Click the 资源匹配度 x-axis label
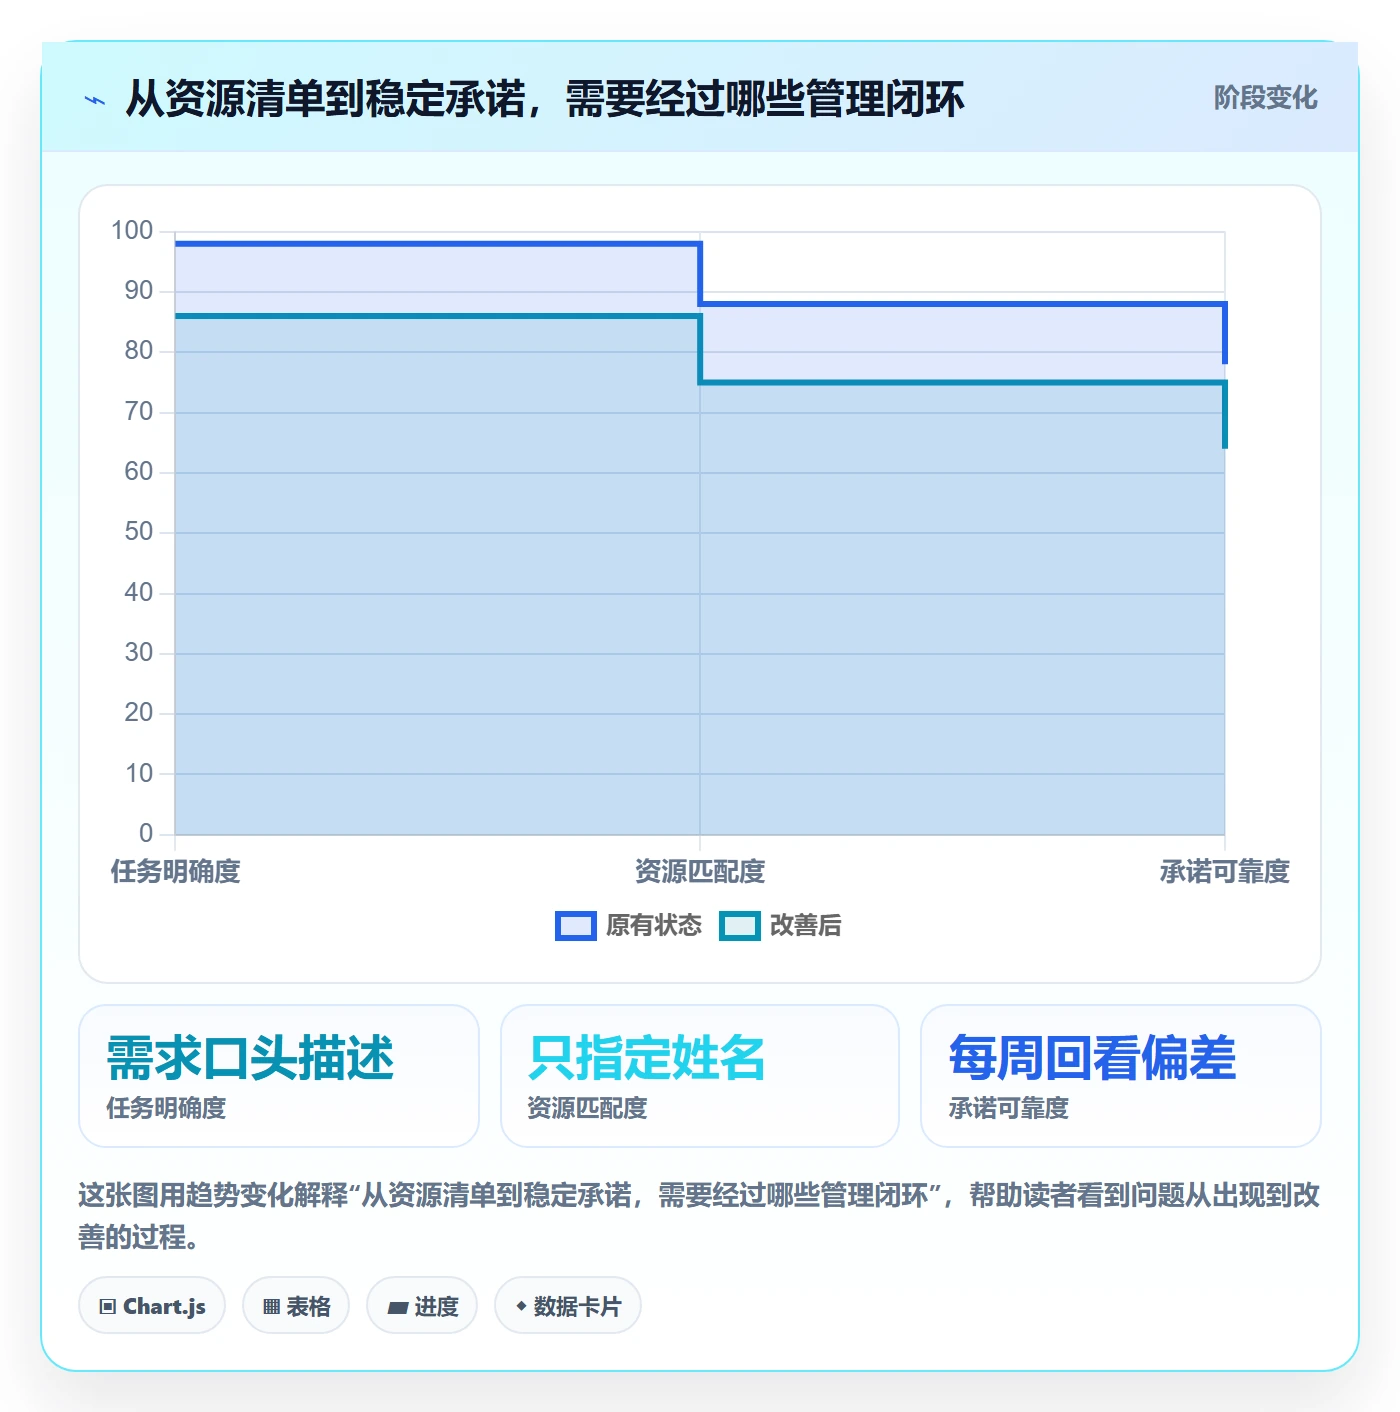1400x1412 pixels. 700,872
